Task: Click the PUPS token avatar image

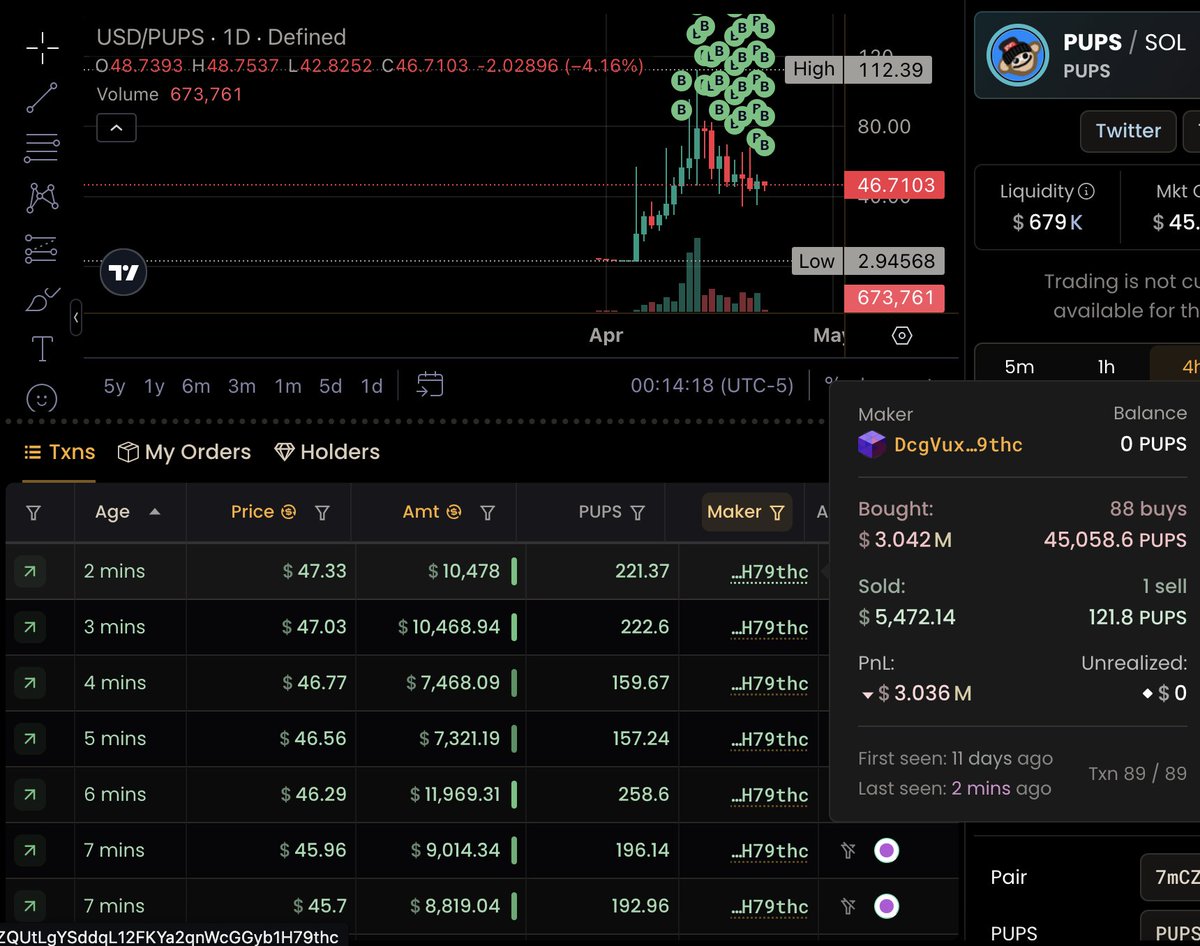Action: click(x=1017, y=56)
